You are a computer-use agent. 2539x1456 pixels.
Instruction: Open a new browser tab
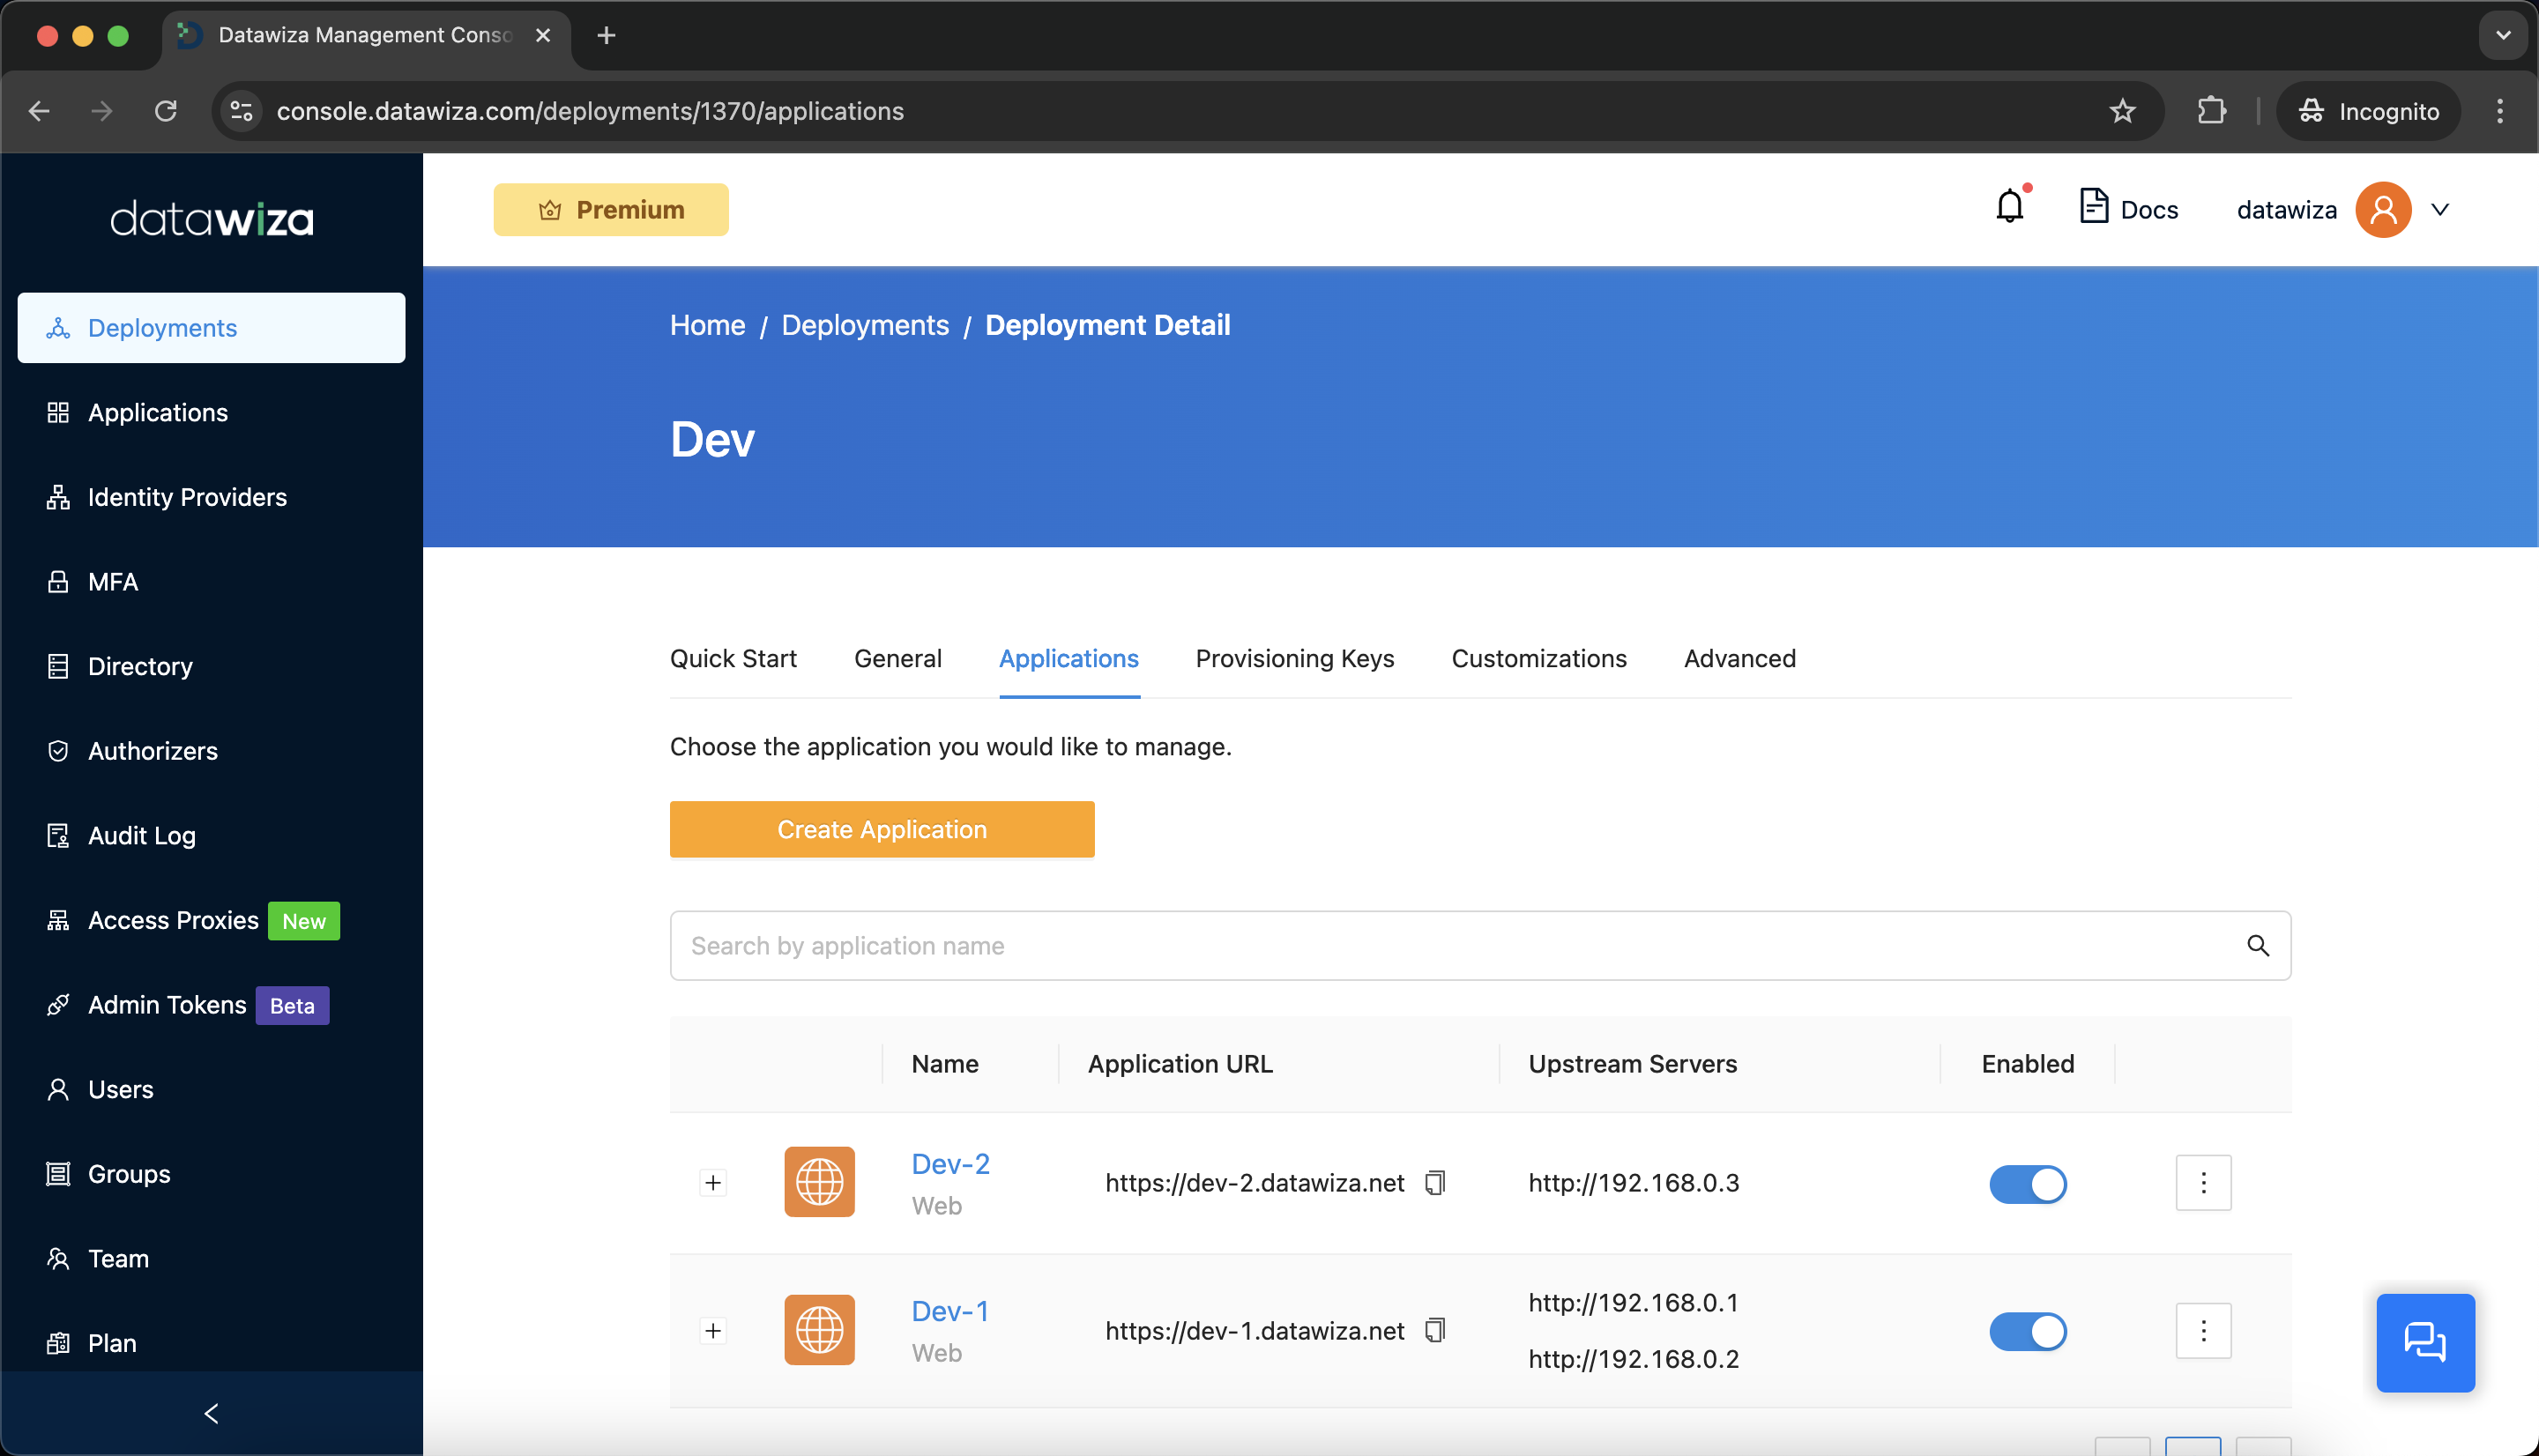pyautogui.click(x=606, y=35)
